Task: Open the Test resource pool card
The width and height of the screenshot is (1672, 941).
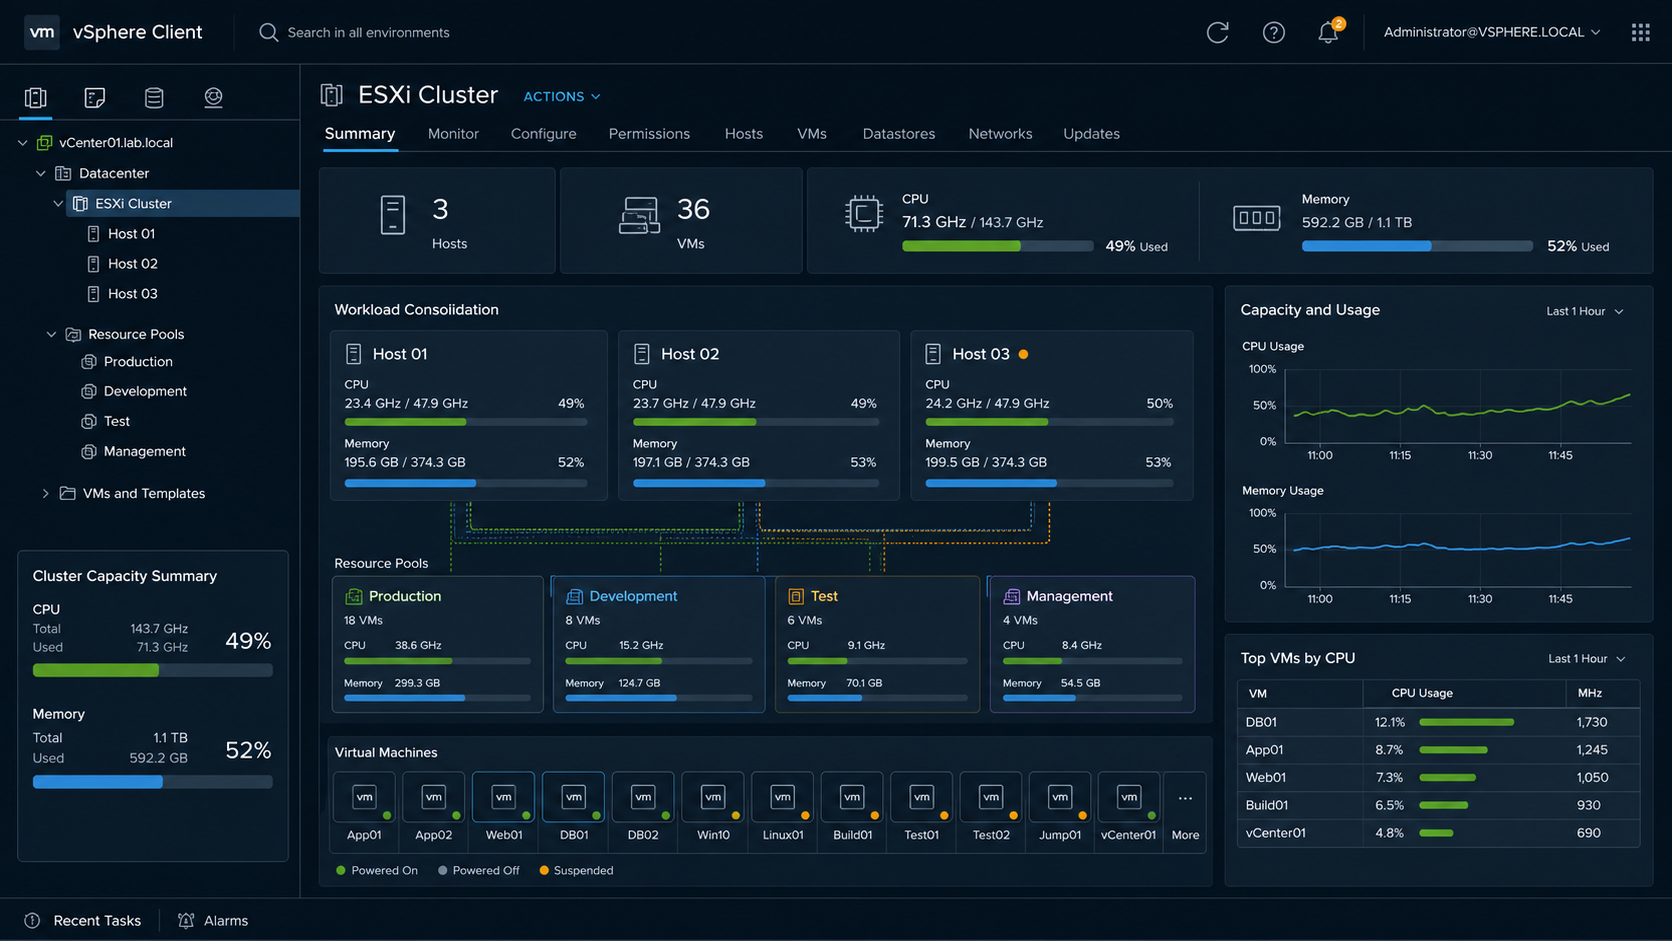Action: pos(877,644)
